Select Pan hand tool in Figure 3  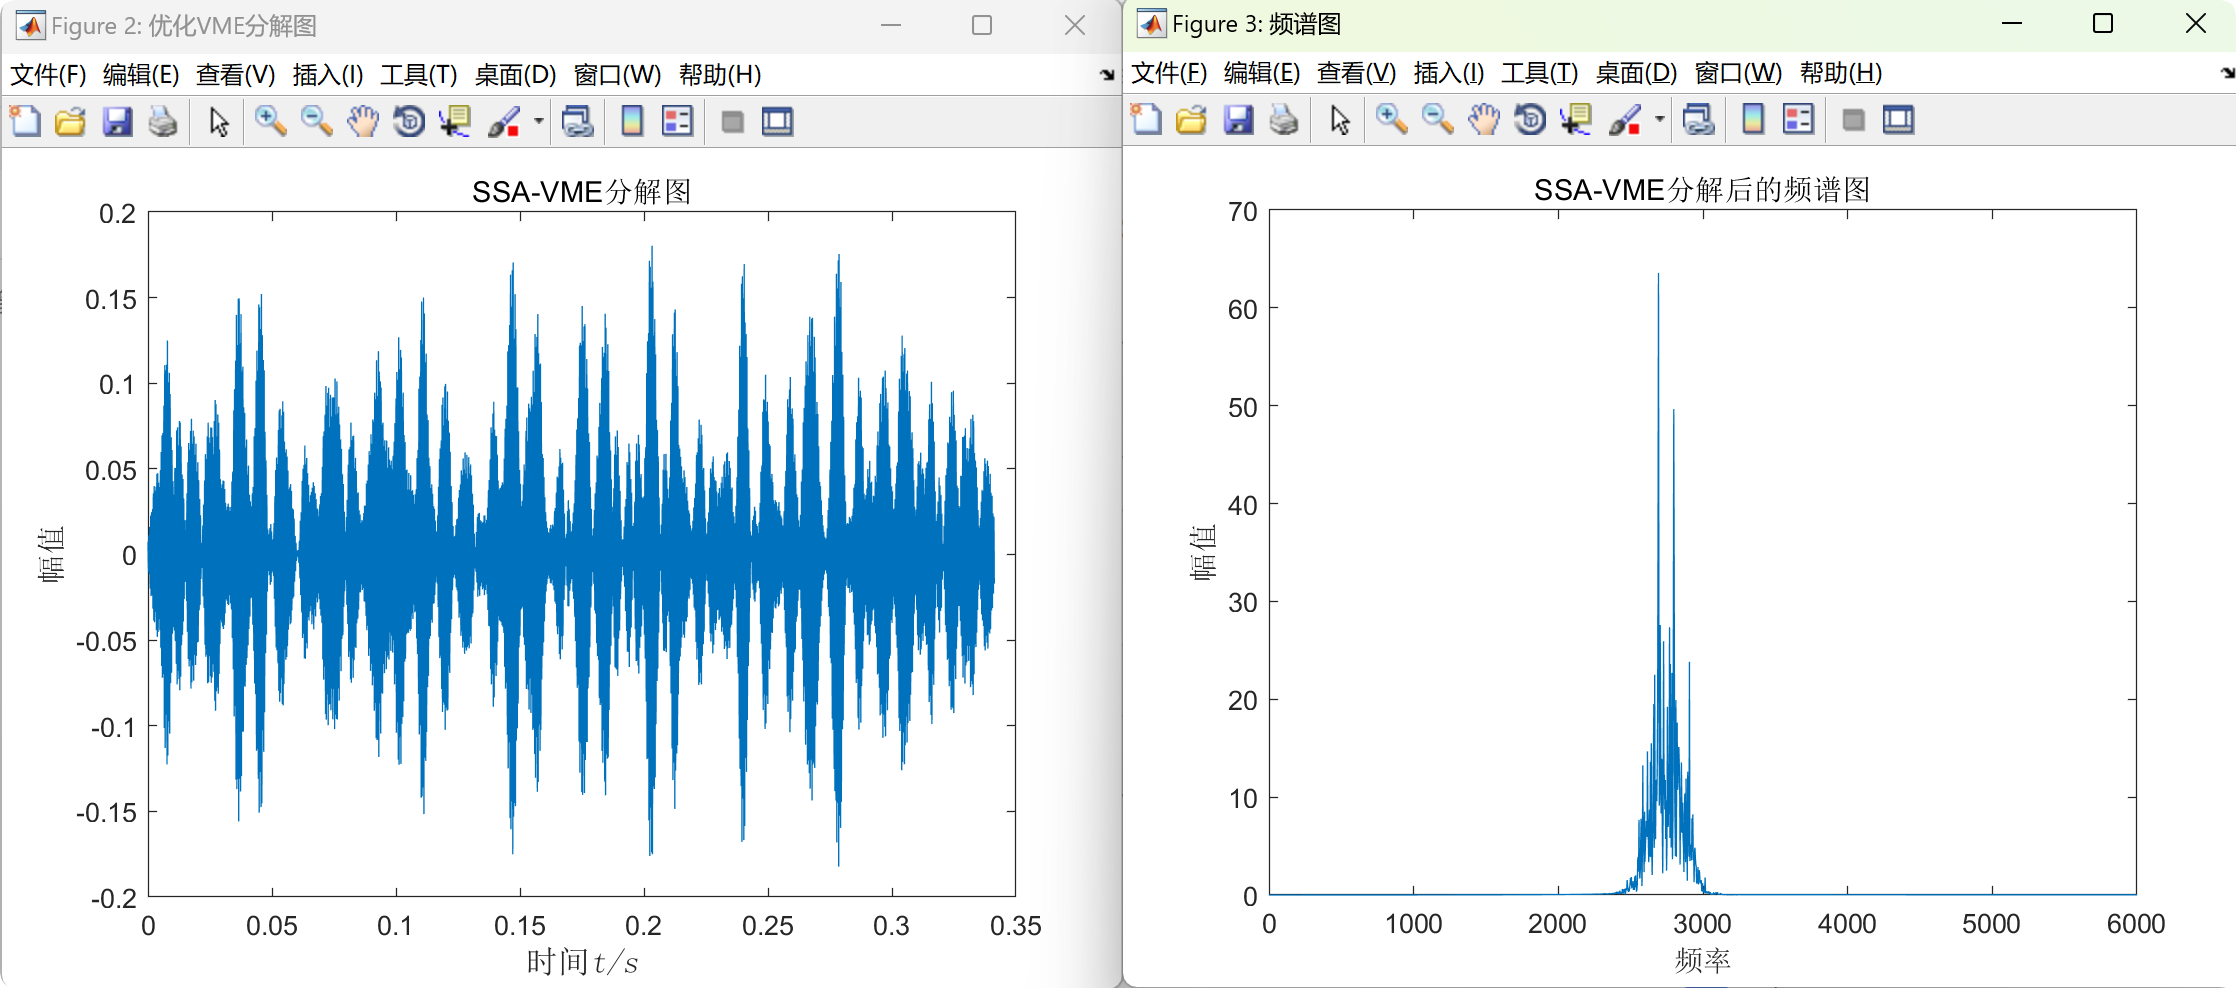click(x=1484, y=119)
